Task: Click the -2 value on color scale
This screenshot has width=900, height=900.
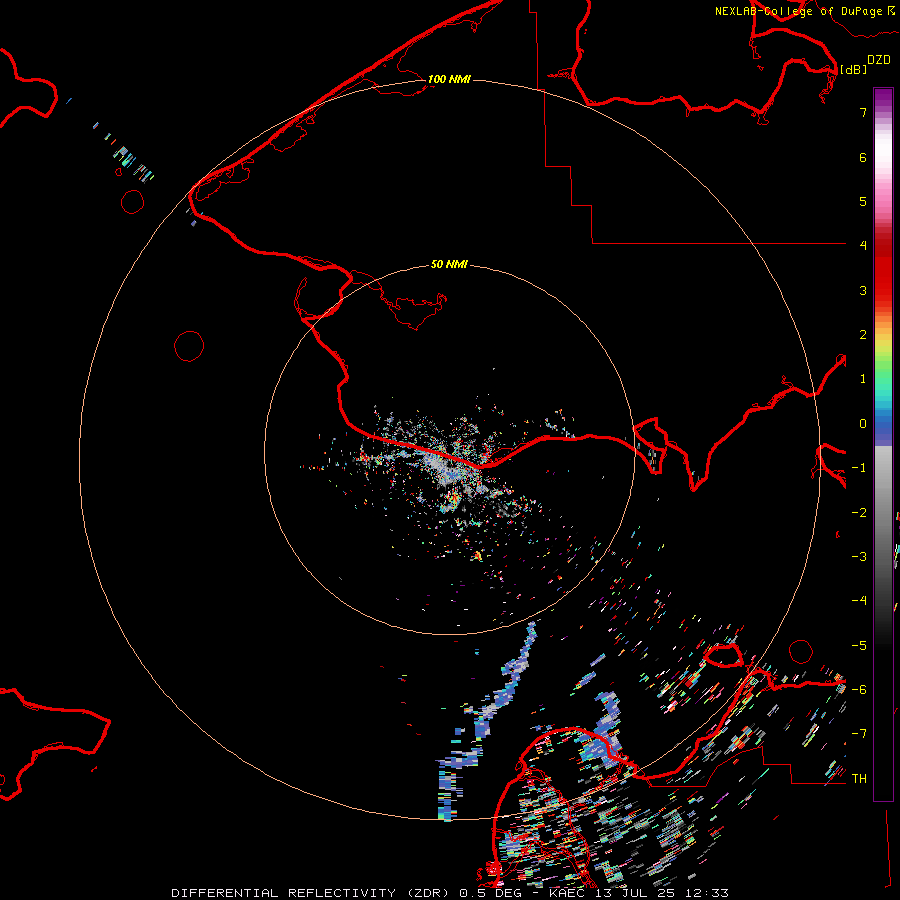Action: click(859, 513)
